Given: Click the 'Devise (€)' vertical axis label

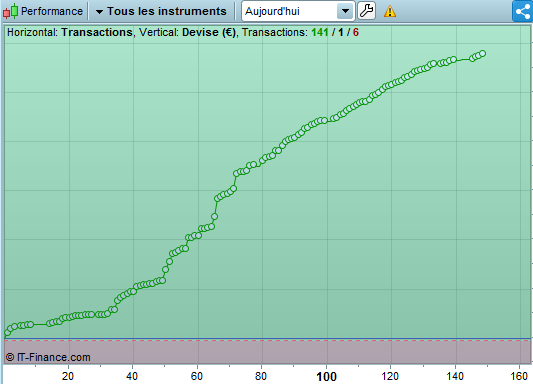Looking at the screenshot, I should (209, 32).
